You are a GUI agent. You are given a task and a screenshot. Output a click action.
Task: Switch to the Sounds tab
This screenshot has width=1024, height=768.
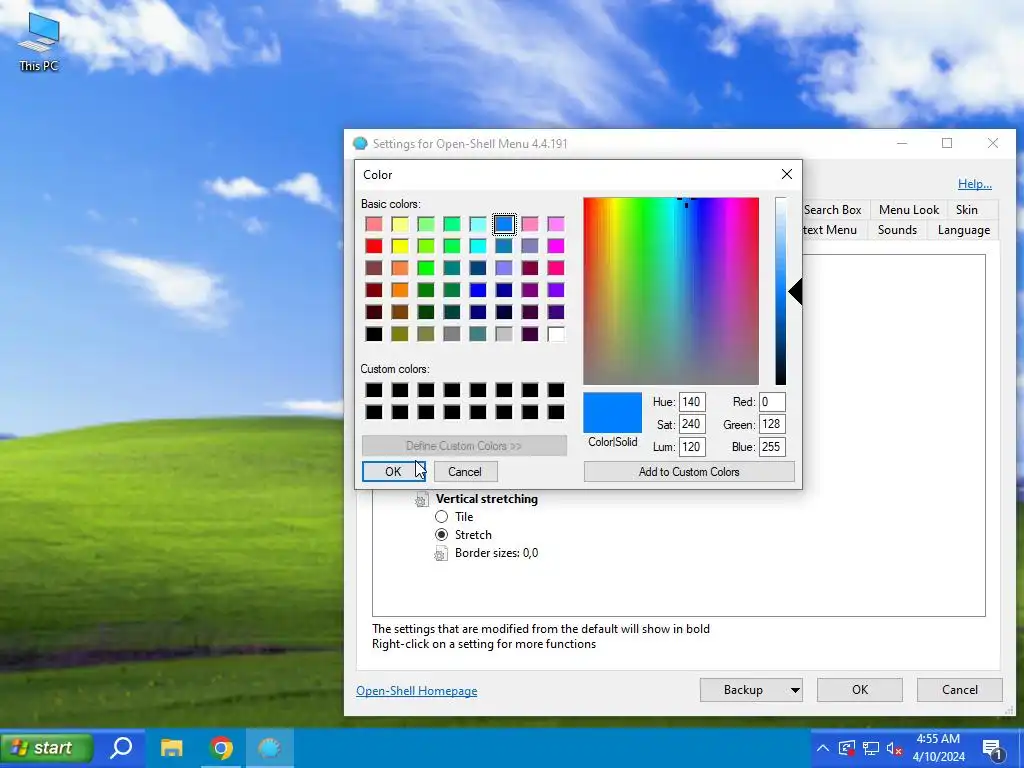tap(897, 230)
